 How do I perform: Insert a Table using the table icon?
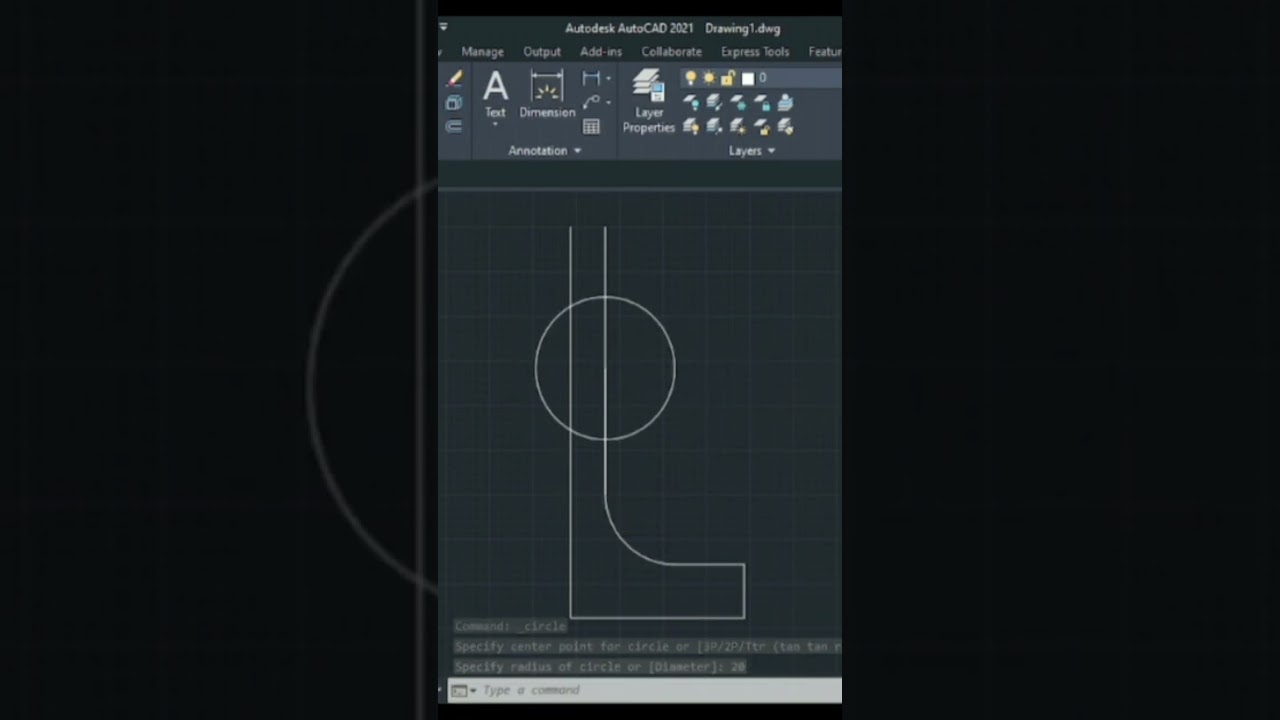pos(591,127)
